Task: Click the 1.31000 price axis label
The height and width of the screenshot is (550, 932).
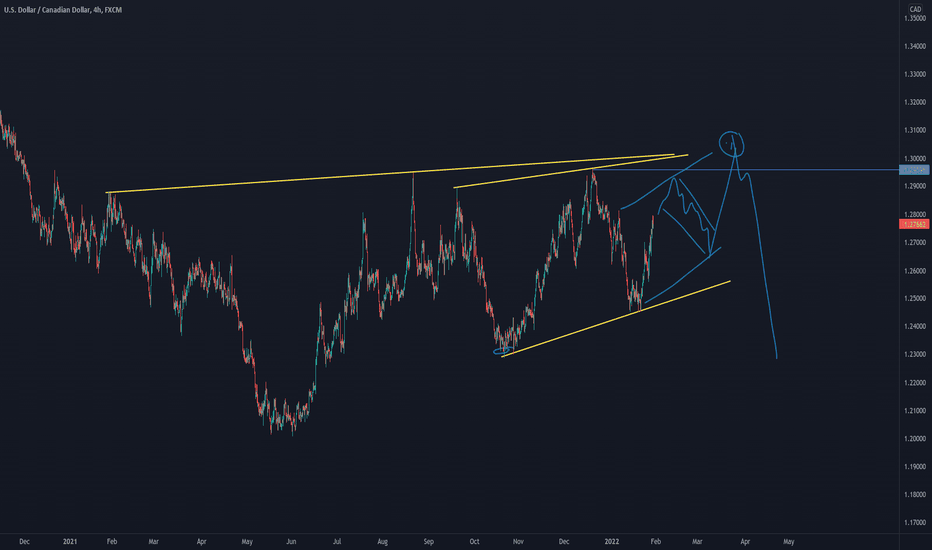Action: pyautogui.click(x=915, y=130)
